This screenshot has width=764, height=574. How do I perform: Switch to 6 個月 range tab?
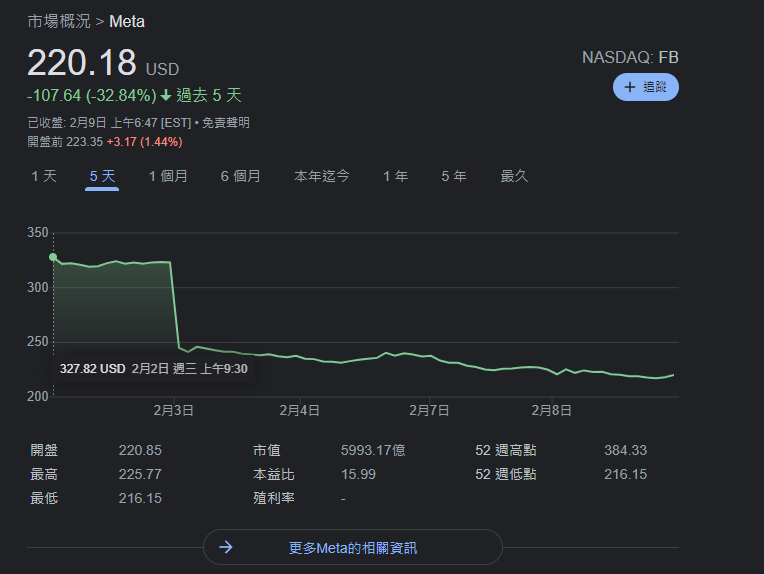coord(240,176)
